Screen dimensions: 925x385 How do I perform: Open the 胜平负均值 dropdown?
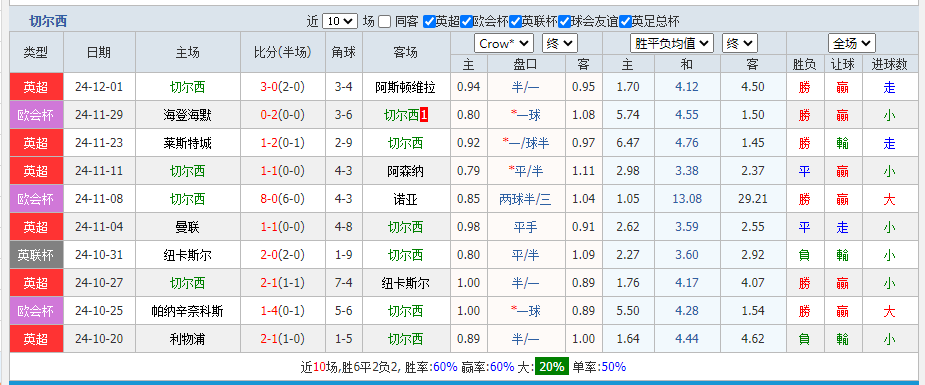pos(672,43)
